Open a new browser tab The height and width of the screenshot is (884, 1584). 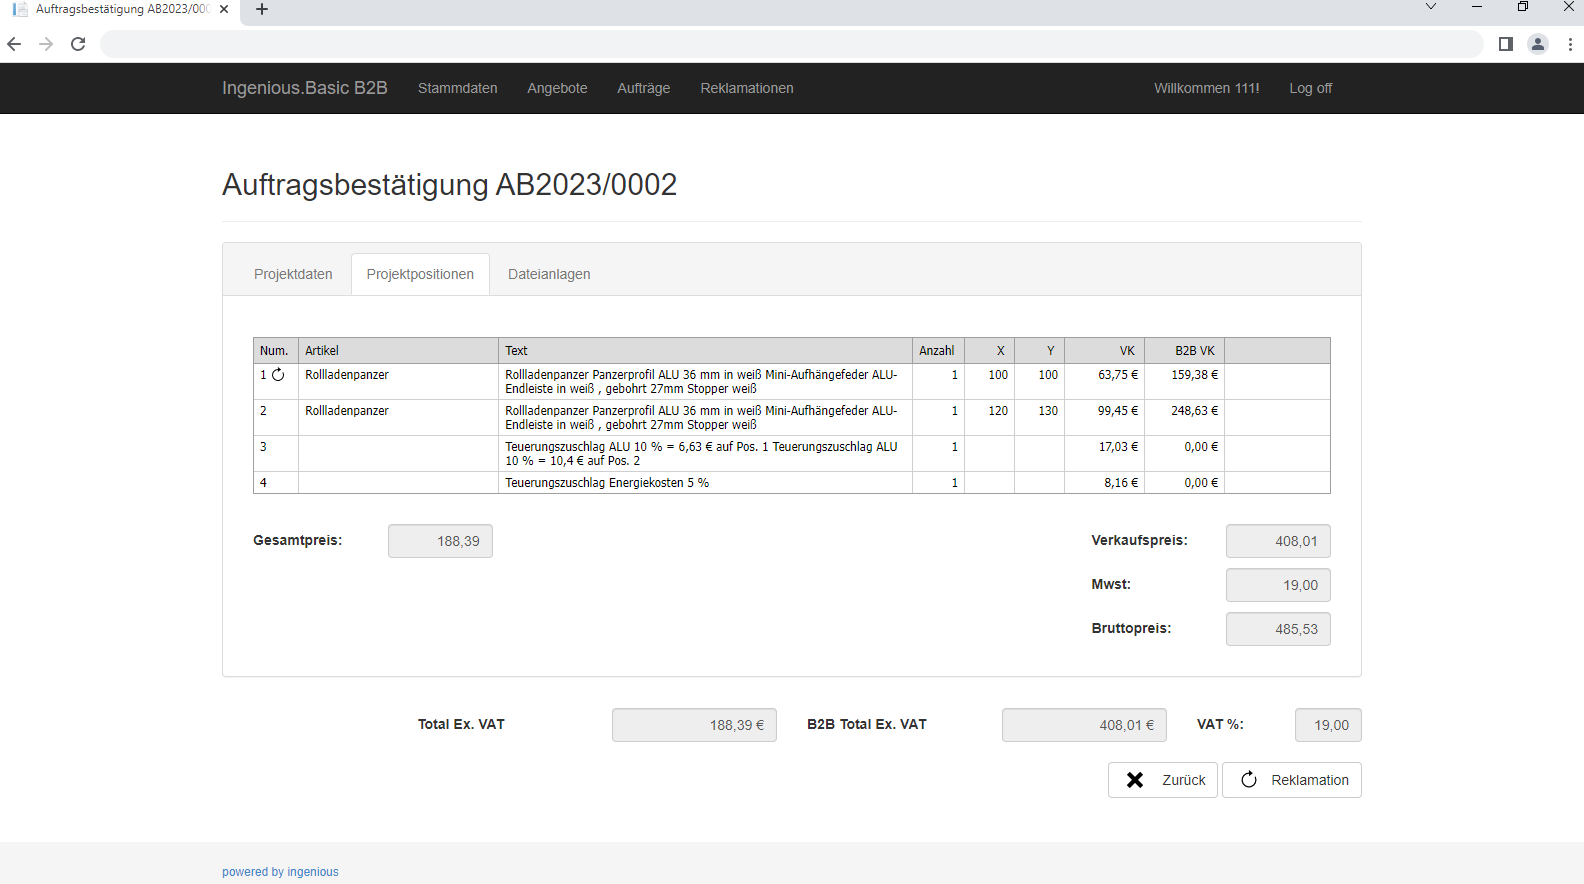pyautogui.click(x=262, y=9)
